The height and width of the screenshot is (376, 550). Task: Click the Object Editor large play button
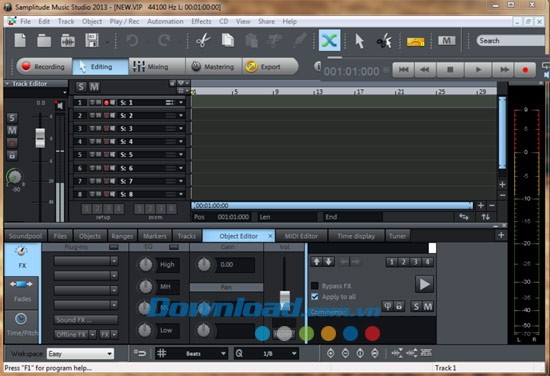coord(424,284)
